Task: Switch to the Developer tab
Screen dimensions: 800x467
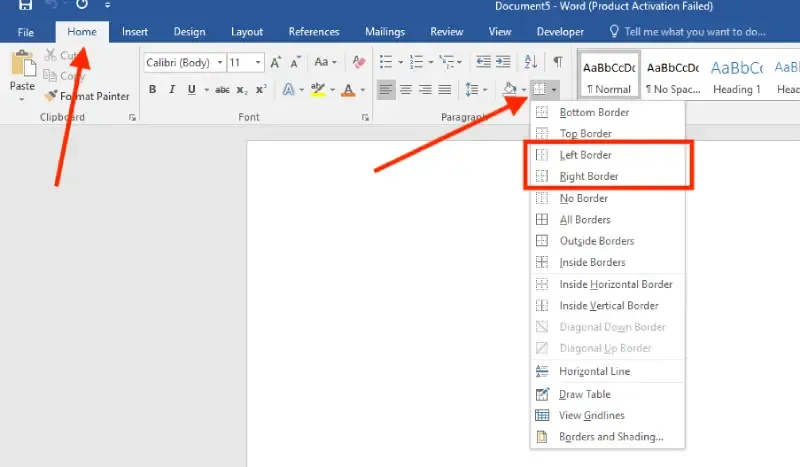Action: coord(560,32)
